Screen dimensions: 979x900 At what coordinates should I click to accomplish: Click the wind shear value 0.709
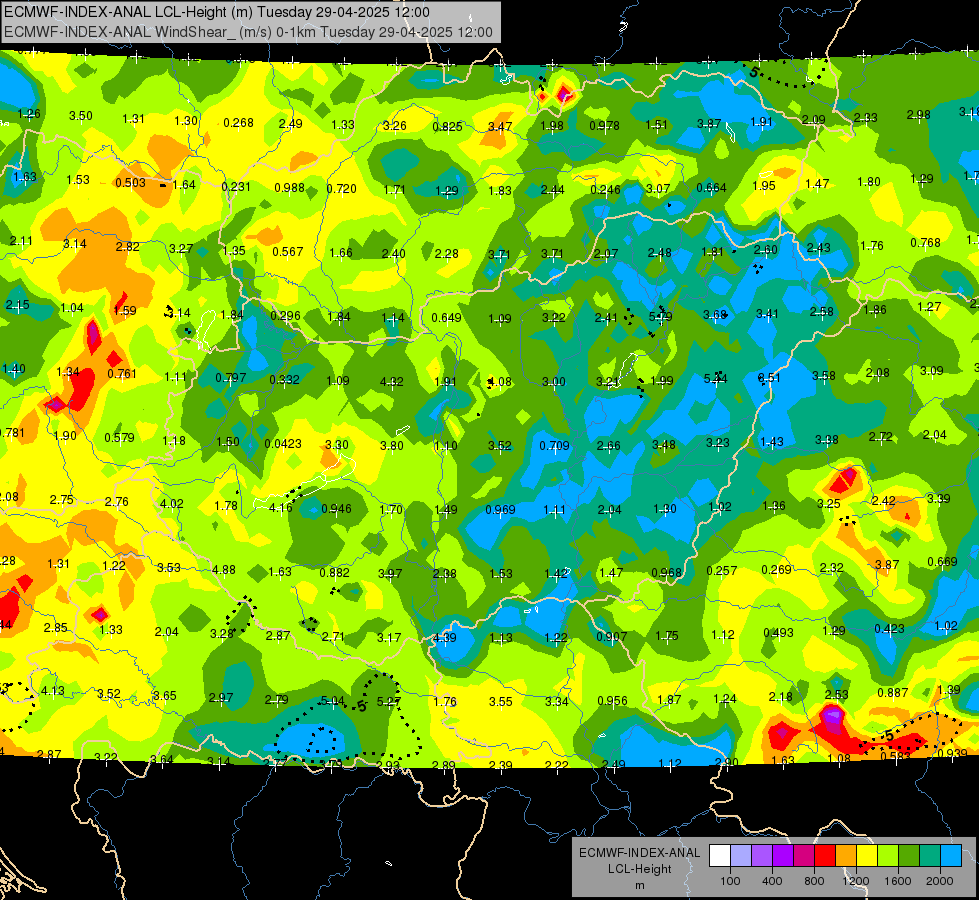(554, 446)
